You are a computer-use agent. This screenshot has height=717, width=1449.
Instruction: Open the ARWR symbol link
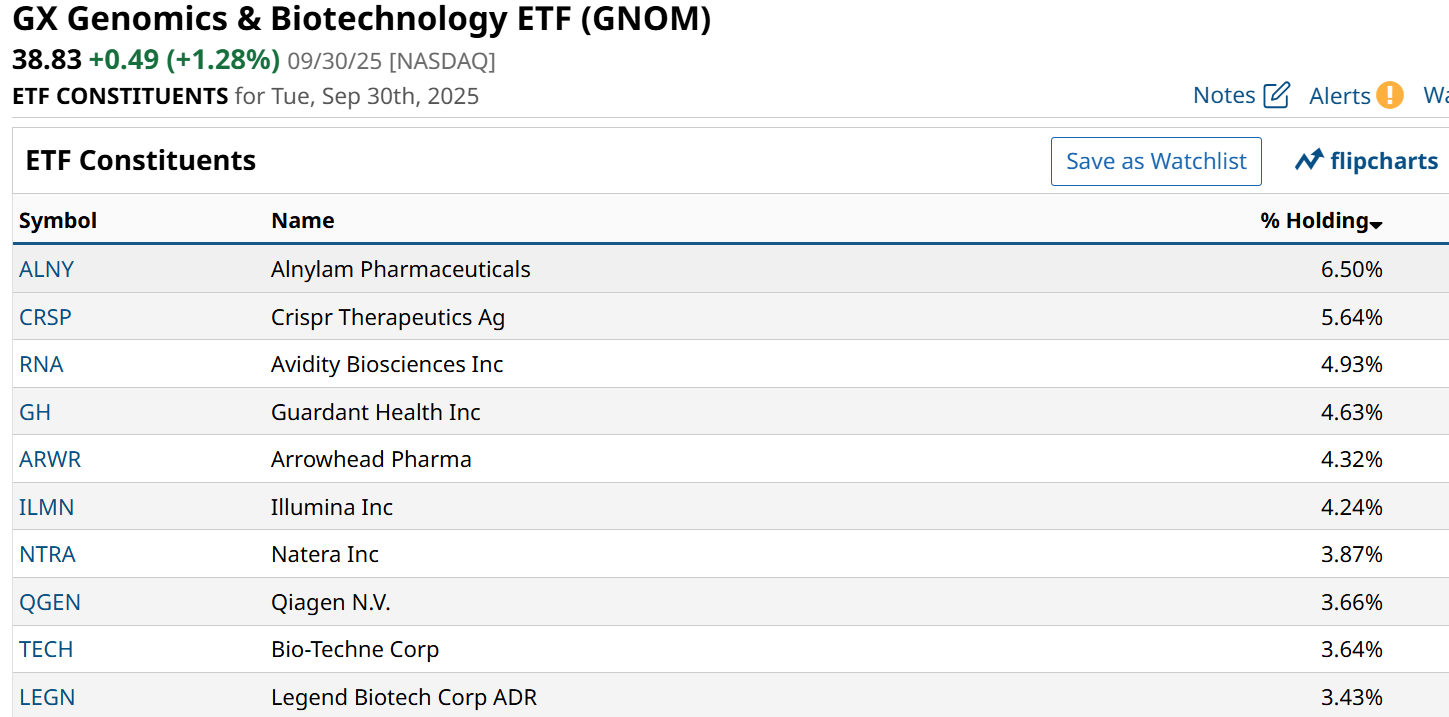coord(50,459)
